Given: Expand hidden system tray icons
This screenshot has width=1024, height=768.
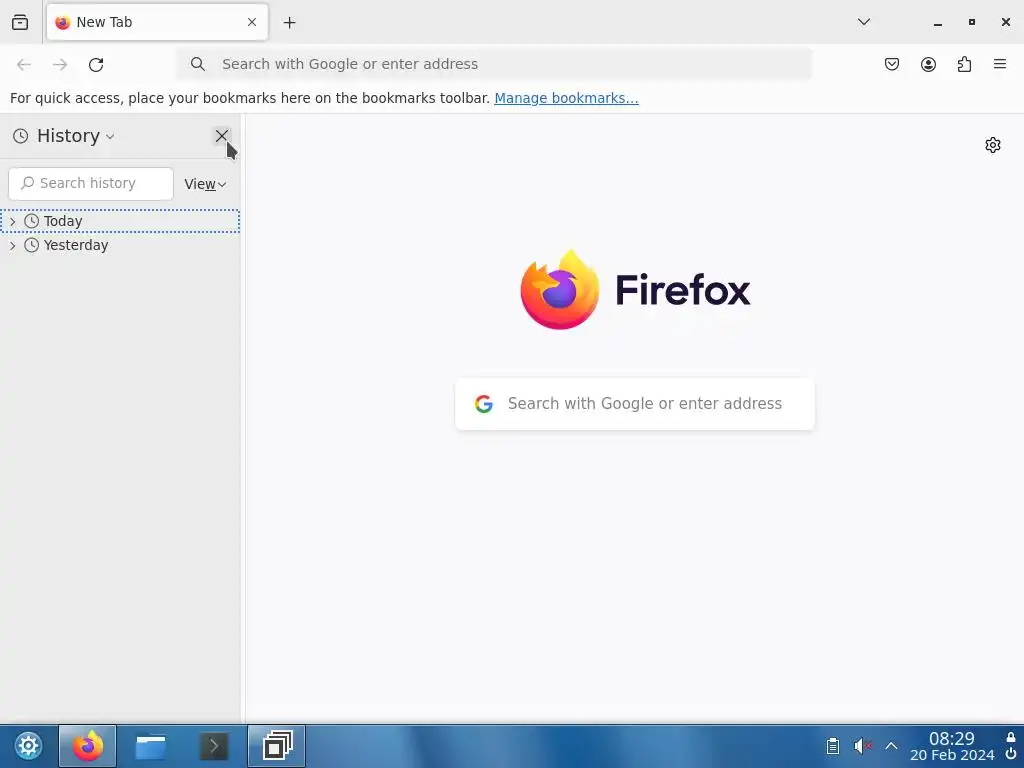Looking at the screenshot, I should [x=891, y=746].
